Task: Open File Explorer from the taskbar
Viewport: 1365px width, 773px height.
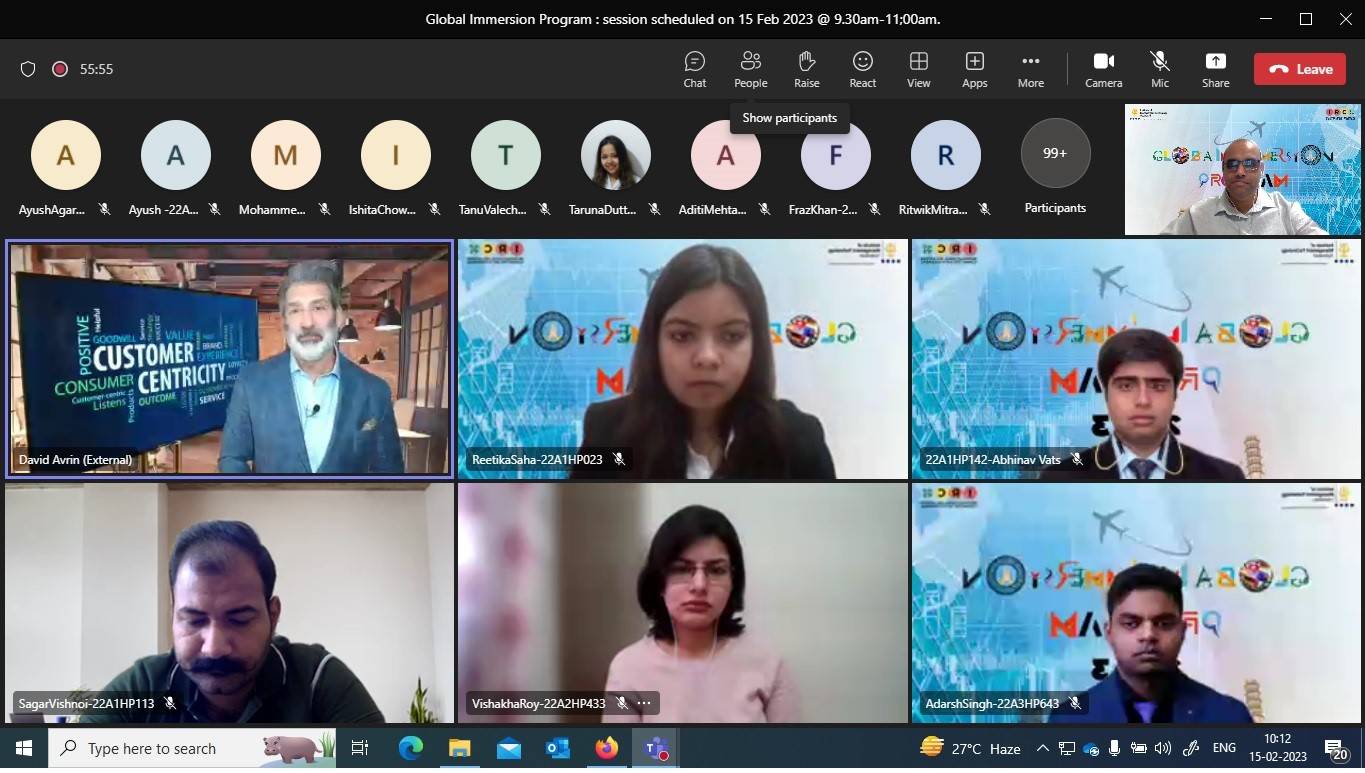Action: tap(459, 748)
